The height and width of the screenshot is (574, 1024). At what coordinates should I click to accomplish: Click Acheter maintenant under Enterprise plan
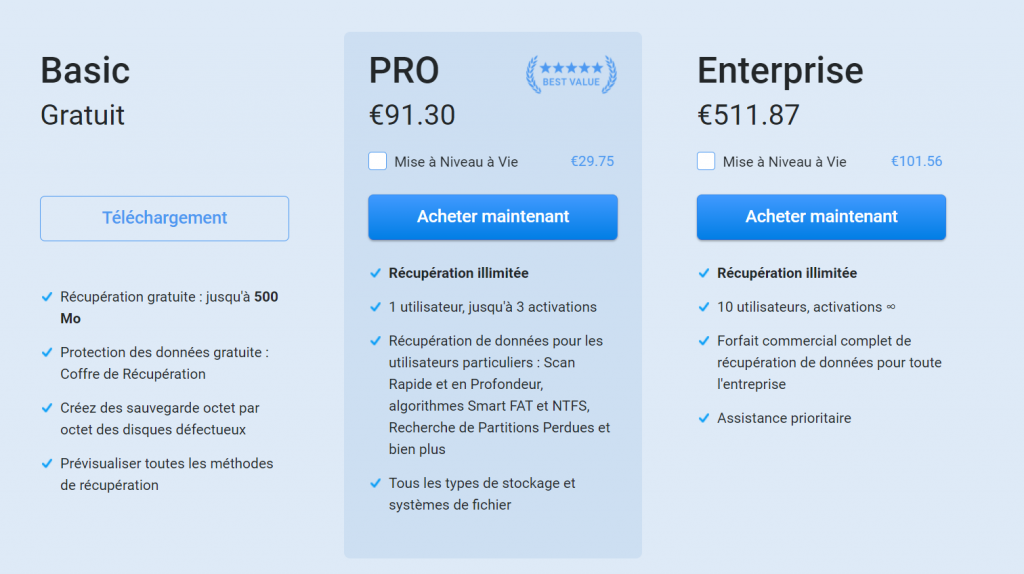[x=822, y=217]
